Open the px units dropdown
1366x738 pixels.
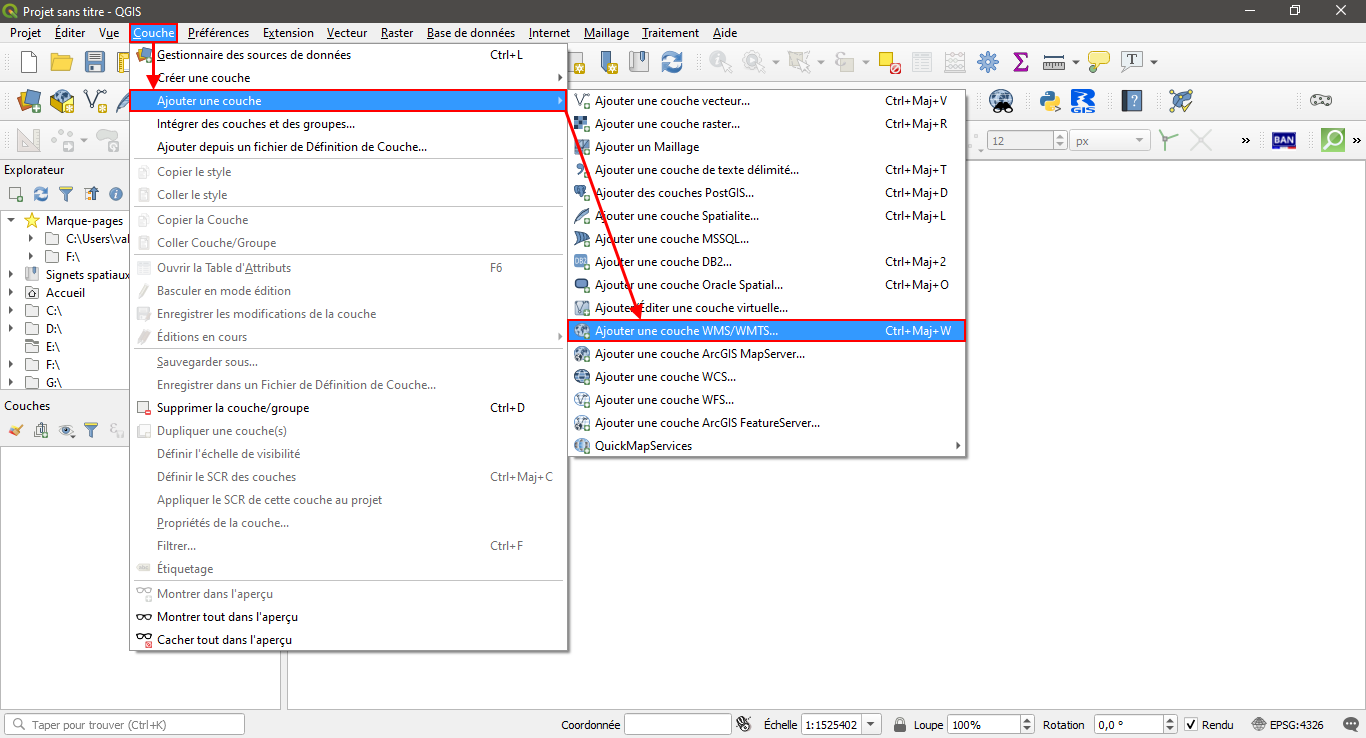[1139, 141]
